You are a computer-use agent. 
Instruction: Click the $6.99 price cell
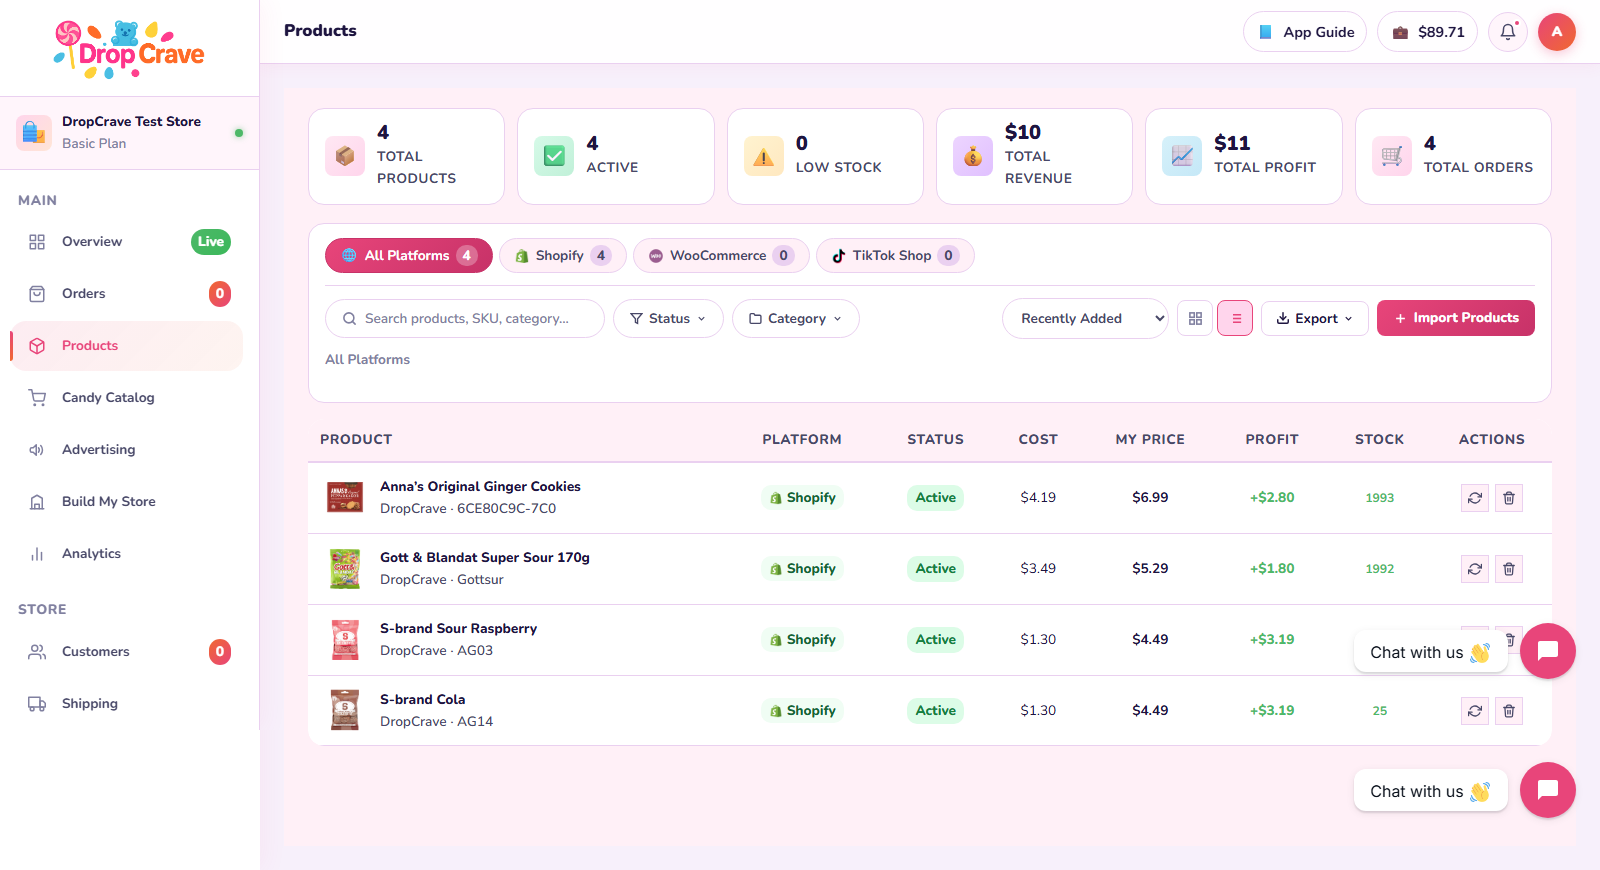click(x=1150, y=497)
